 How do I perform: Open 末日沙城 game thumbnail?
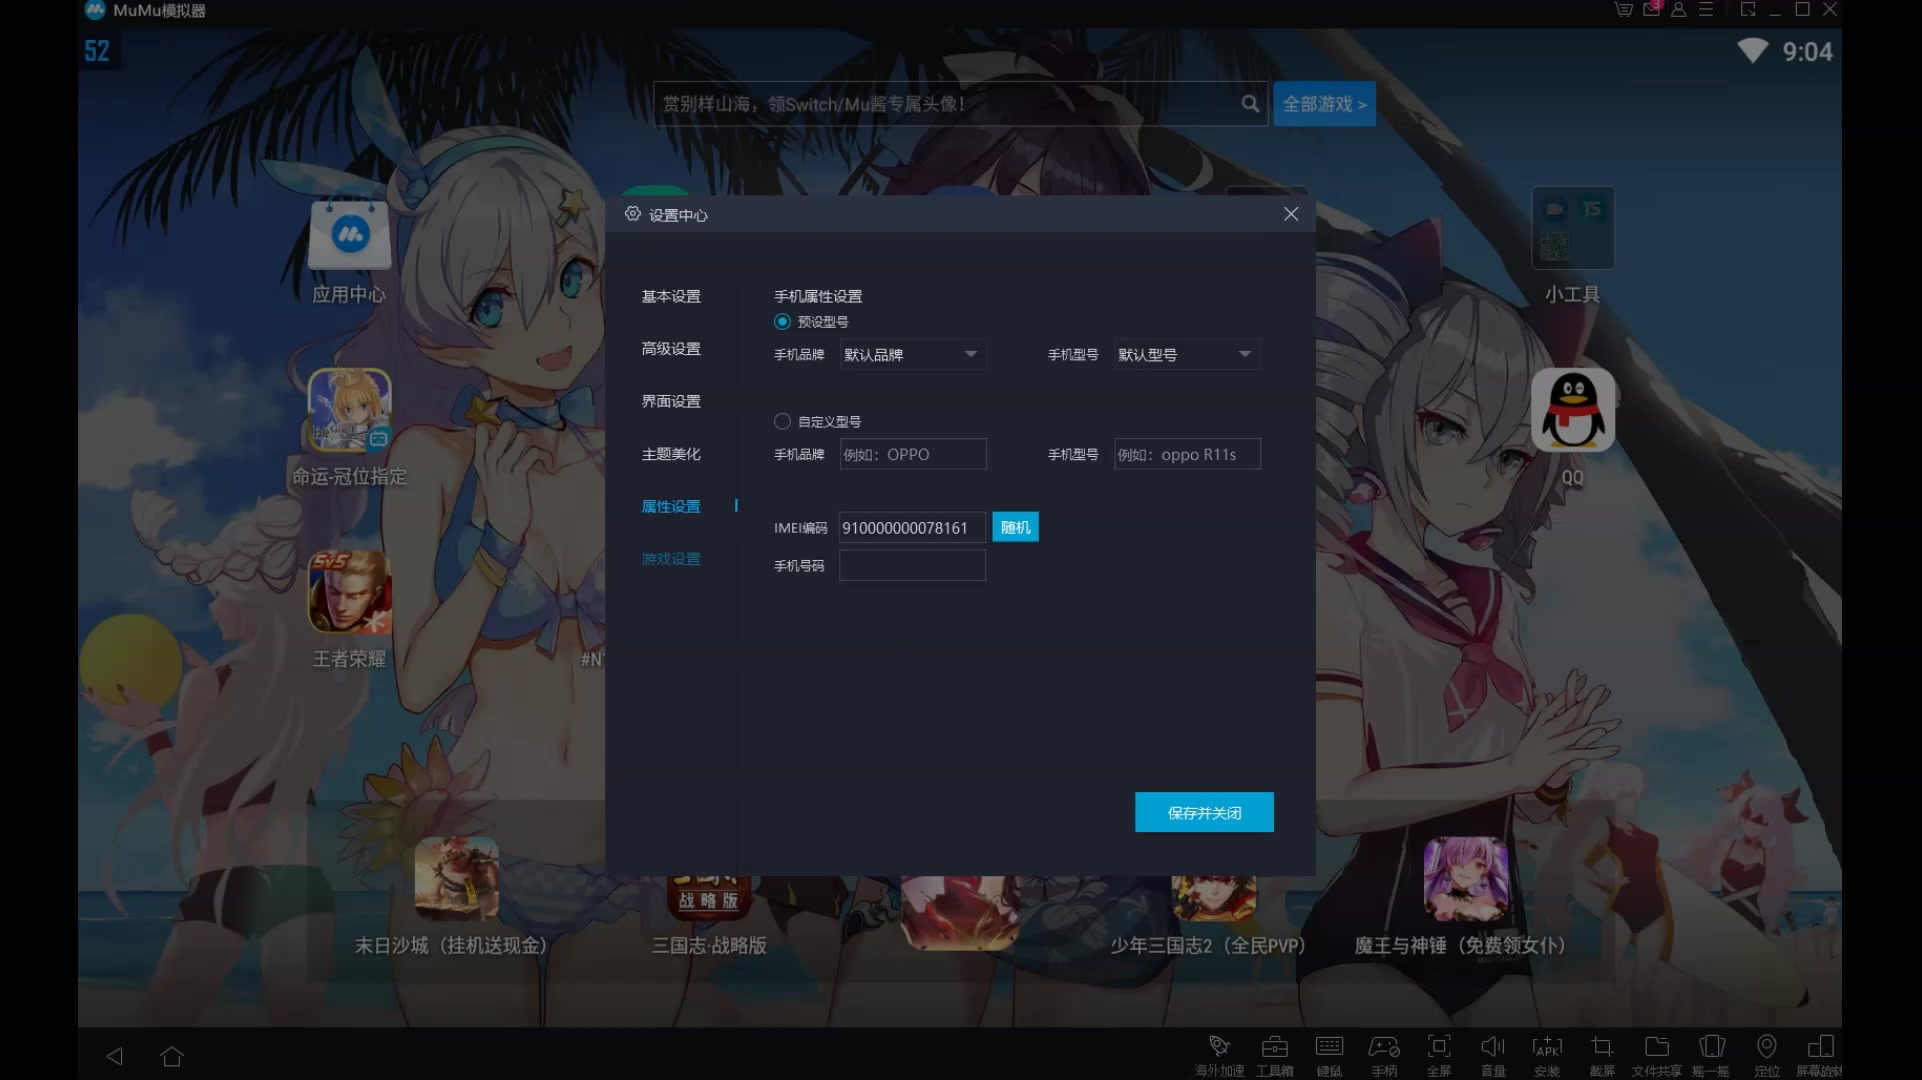coord(457,878)
